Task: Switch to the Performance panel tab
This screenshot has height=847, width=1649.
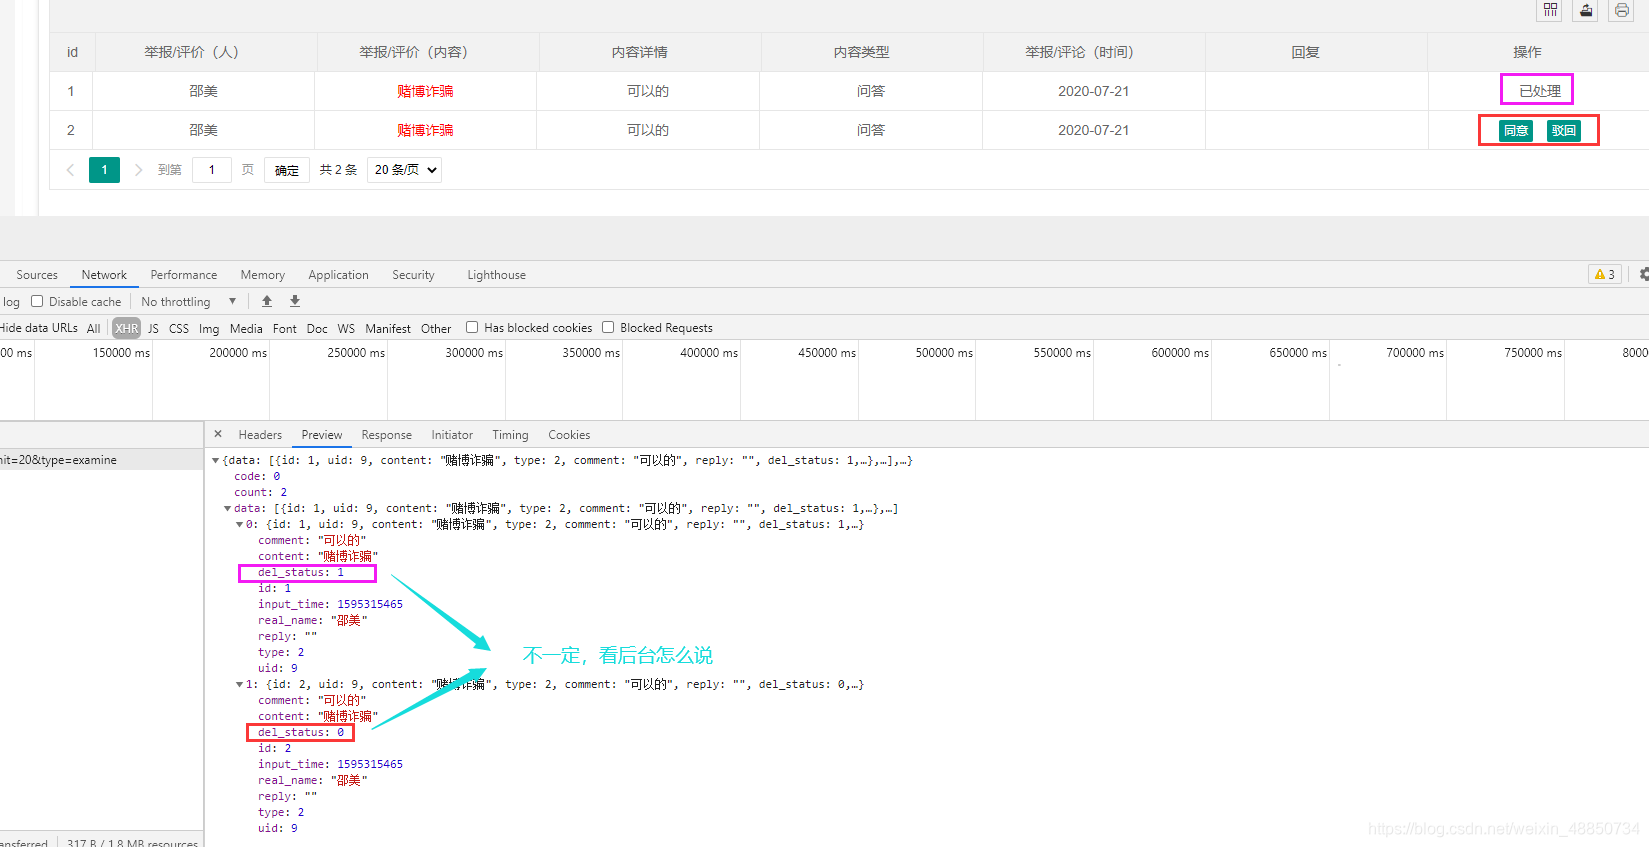Action: tap(184, 275)
